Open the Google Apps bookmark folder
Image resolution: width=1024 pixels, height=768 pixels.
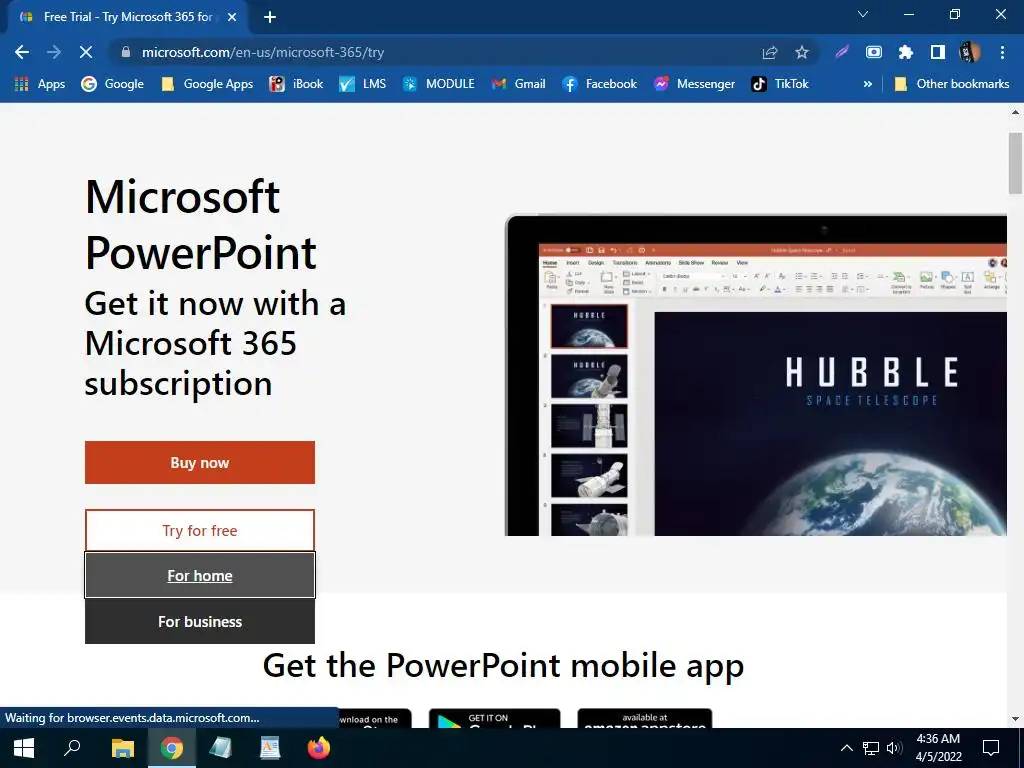[207, 84]
